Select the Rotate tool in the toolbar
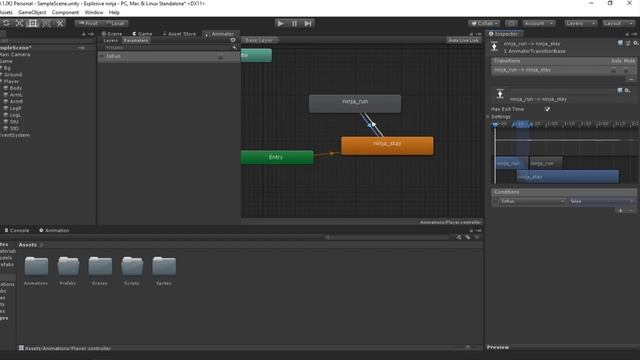Viewport: 640px width, 360px height. tap(7, 23)
